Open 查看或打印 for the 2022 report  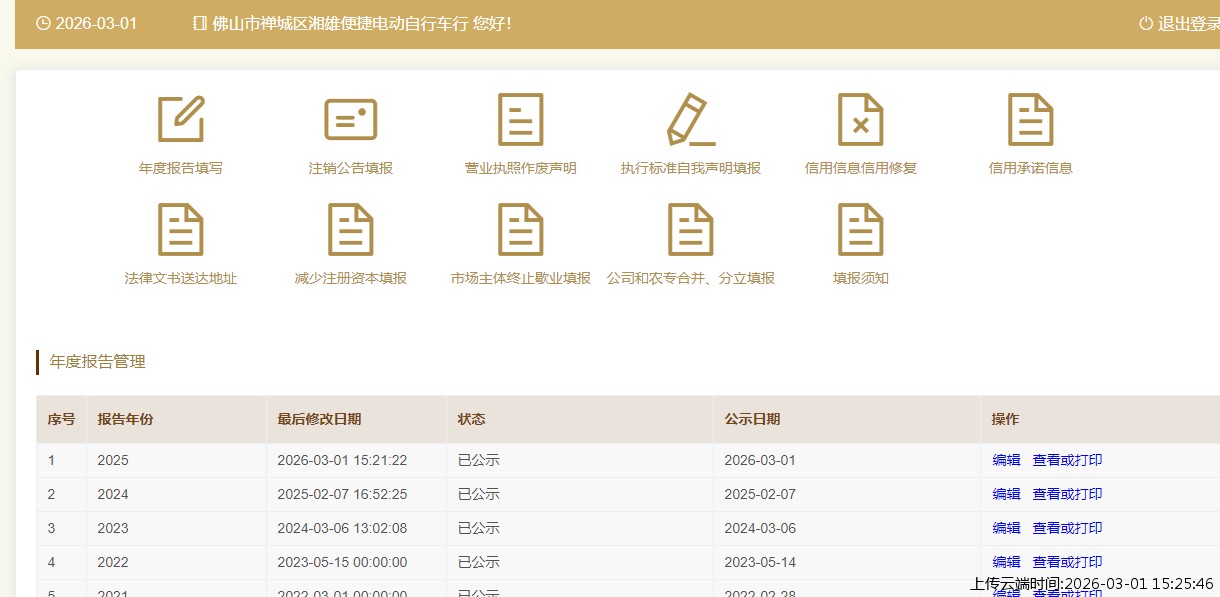(1067, 562)
